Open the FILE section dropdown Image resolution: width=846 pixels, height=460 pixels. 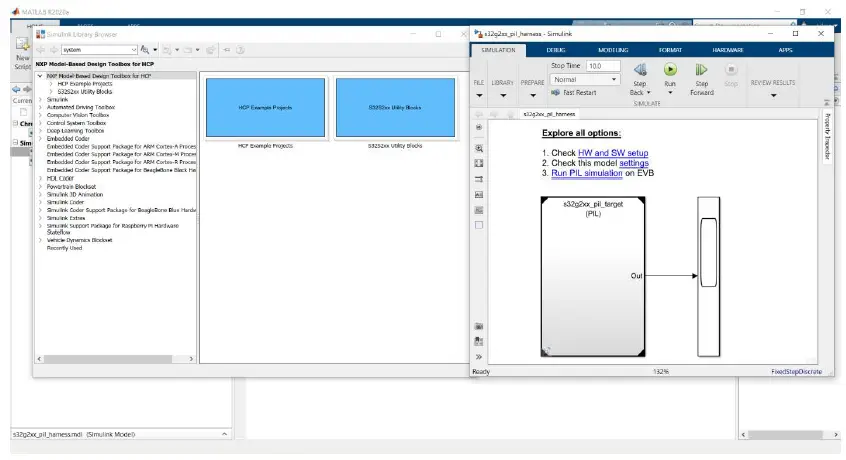[479, 96]
